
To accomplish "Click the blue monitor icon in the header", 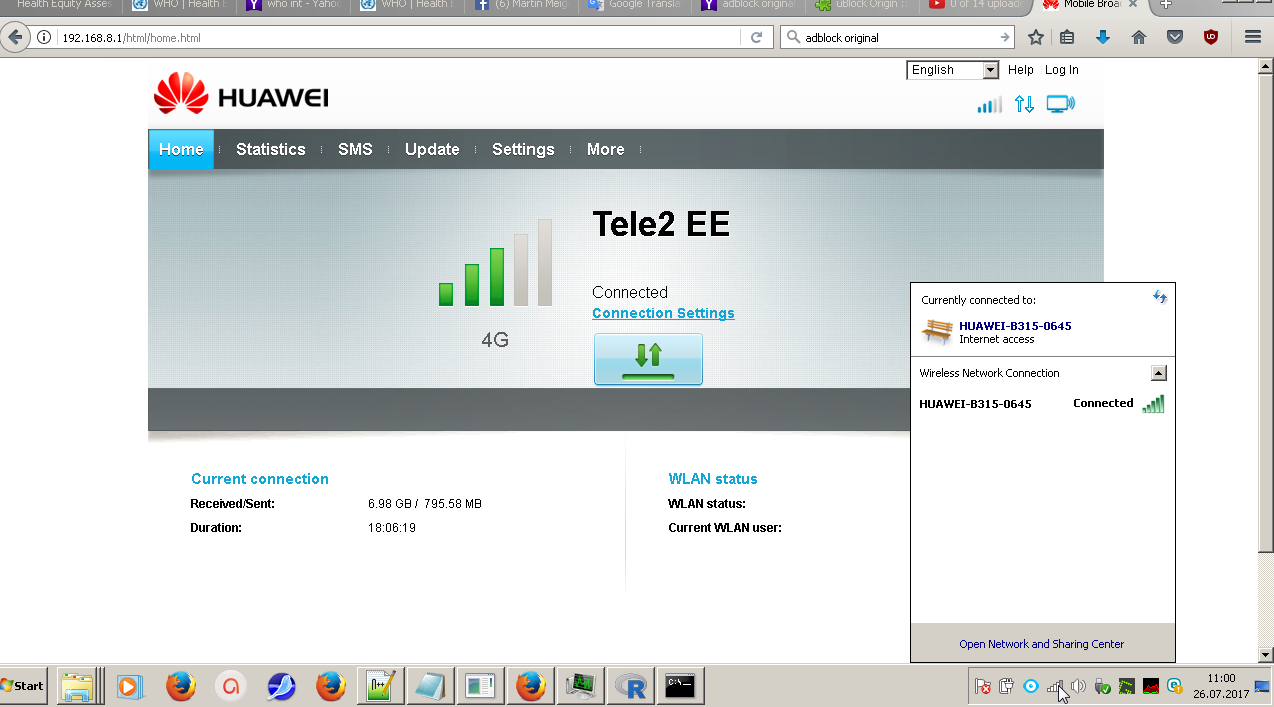I will coord(1060,104).
